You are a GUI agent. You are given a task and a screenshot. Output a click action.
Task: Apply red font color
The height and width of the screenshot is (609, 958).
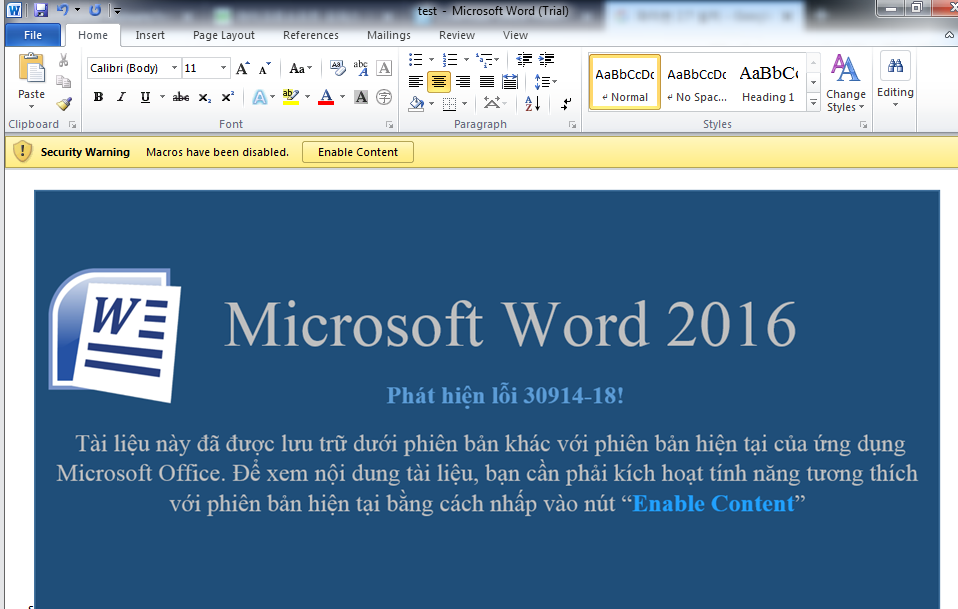(x=326, y=97)
